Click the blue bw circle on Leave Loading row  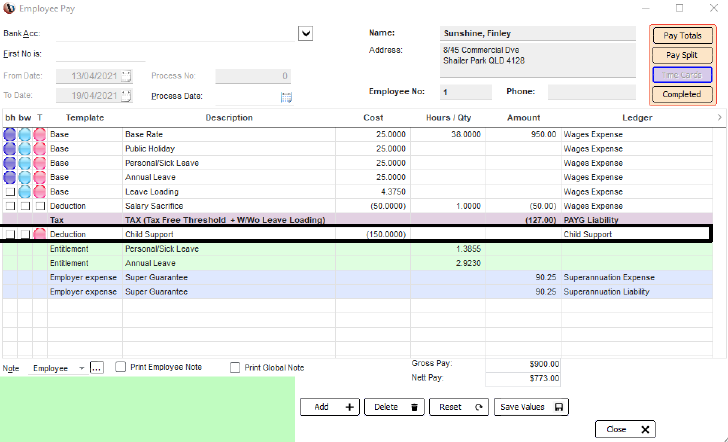tap(25, 192)
